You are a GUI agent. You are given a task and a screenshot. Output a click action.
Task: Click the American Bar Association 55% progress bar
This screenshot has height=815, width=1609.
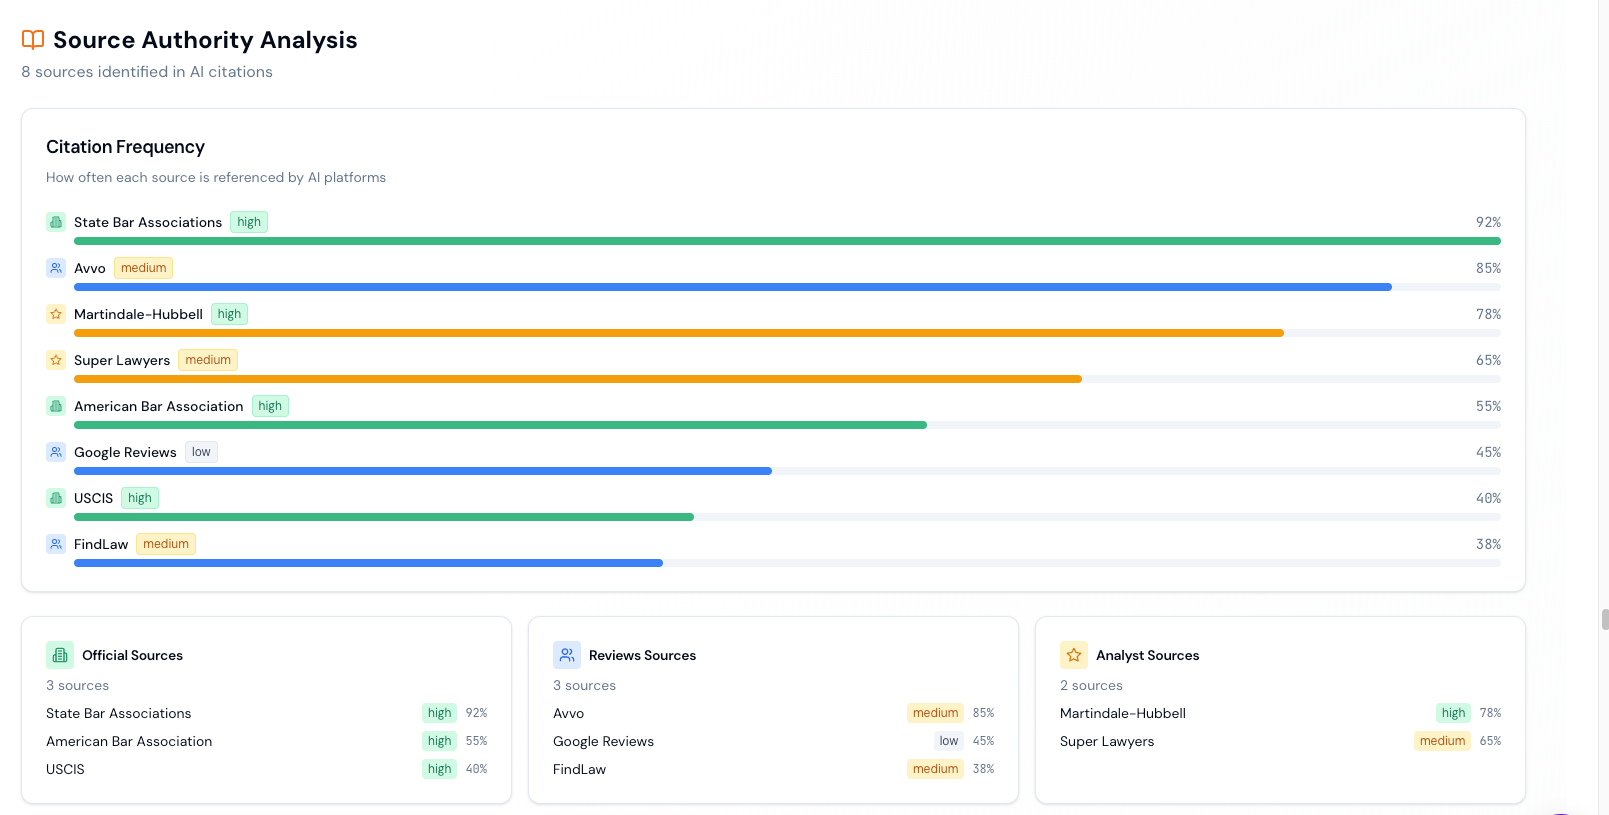pyautogui.click(x=787, y=425)
